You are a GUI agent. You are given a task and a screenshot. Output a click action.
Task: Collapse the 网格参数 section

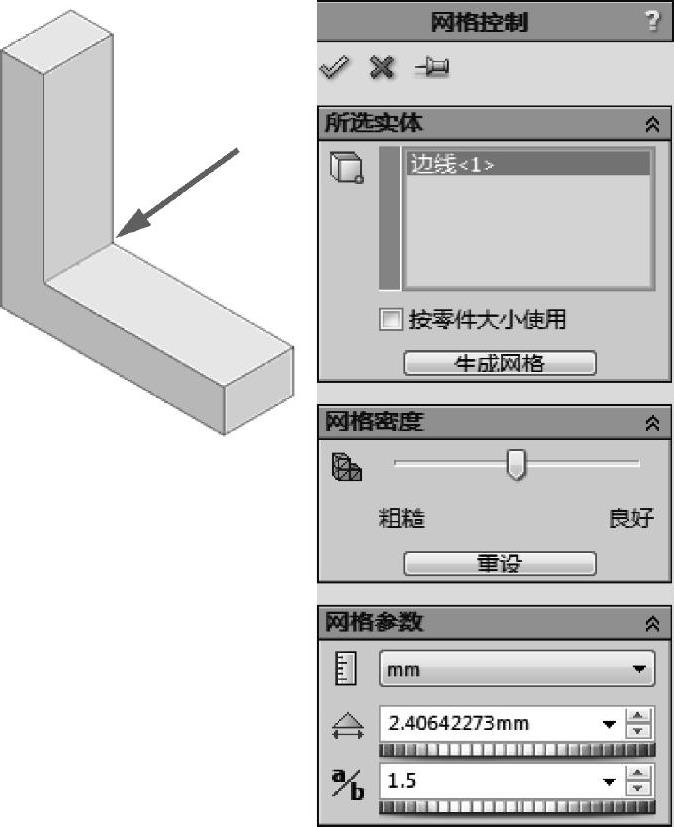[x=652, y=624]
